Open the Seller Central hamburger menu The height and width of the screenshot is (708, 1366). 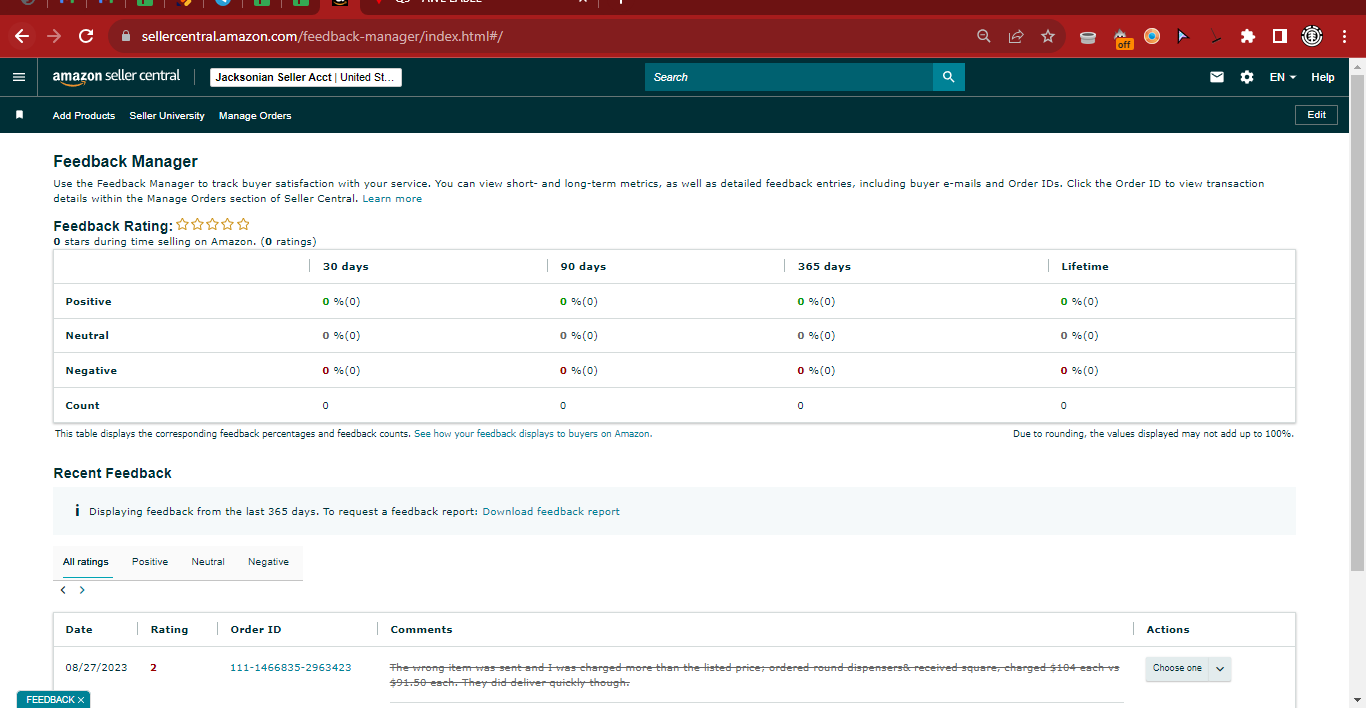pos(19,77)
